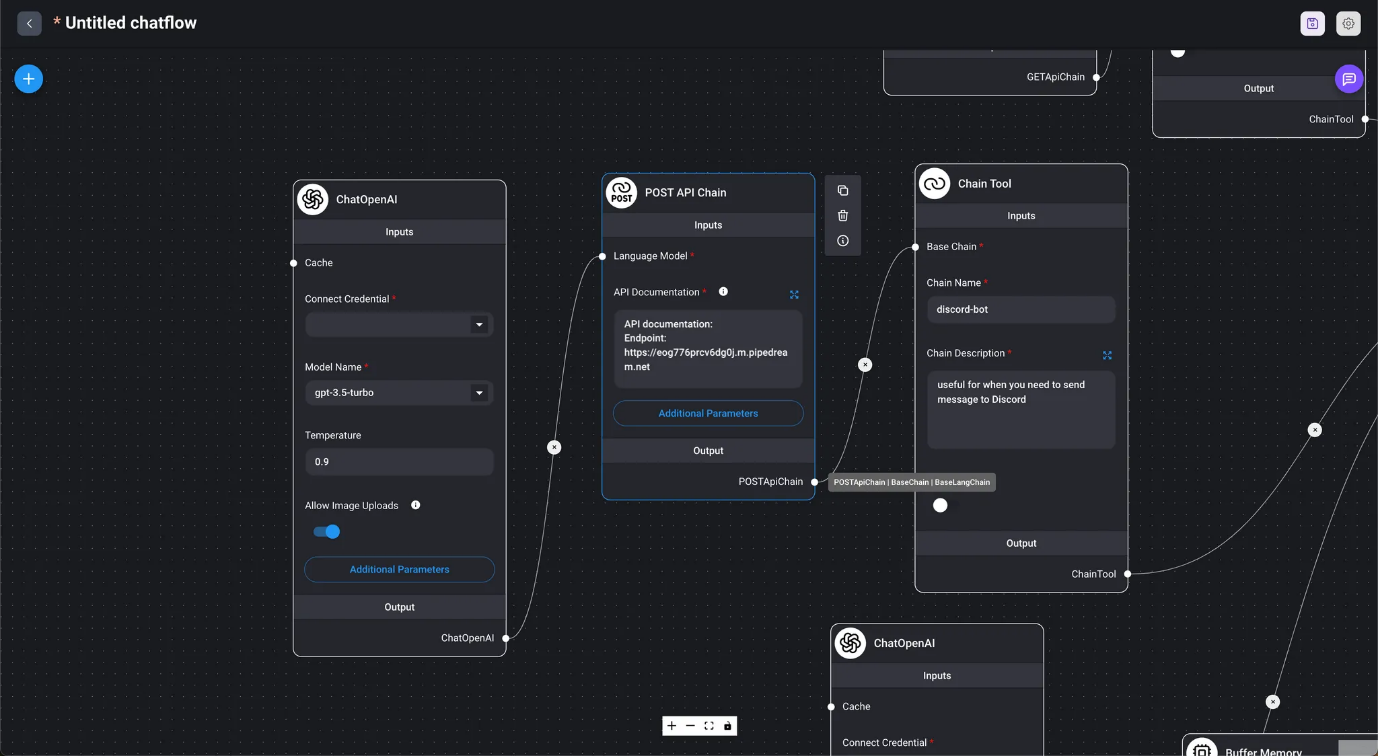
Task: Zoom in on the canvas
Action: 672,726
